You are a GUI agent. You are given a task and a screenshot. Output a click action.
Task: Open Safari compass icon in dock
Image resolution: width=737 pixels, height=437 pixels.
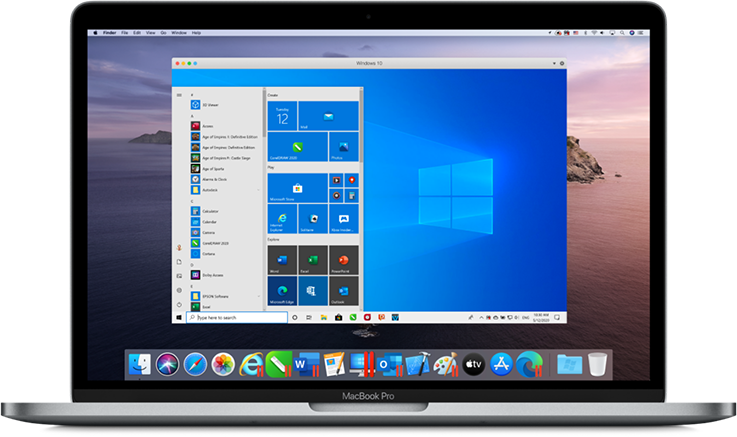click(x=195, y=365)
